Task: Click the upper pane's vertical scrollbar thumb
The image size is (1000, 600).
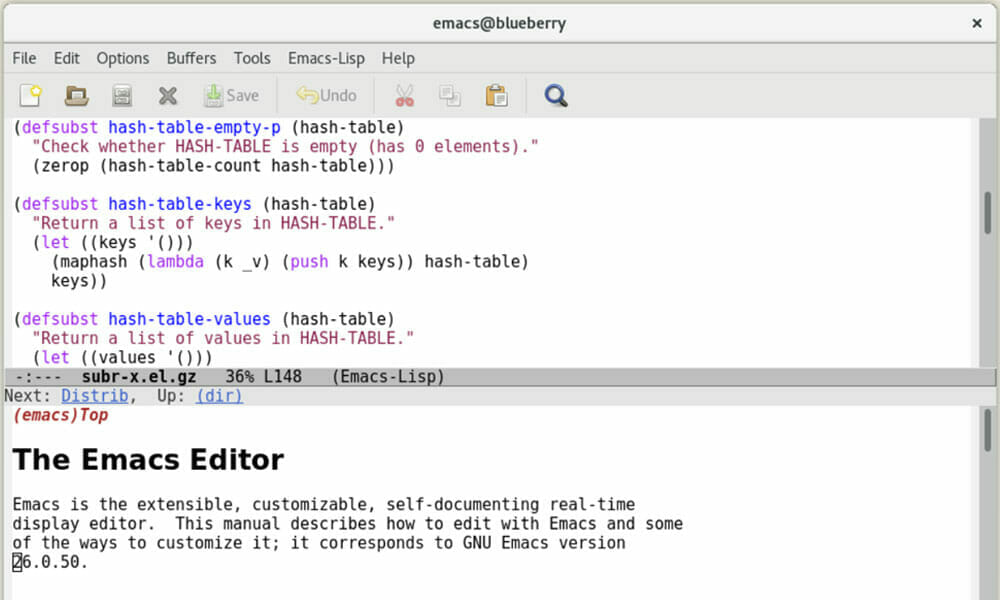Action: pos(988,212)
